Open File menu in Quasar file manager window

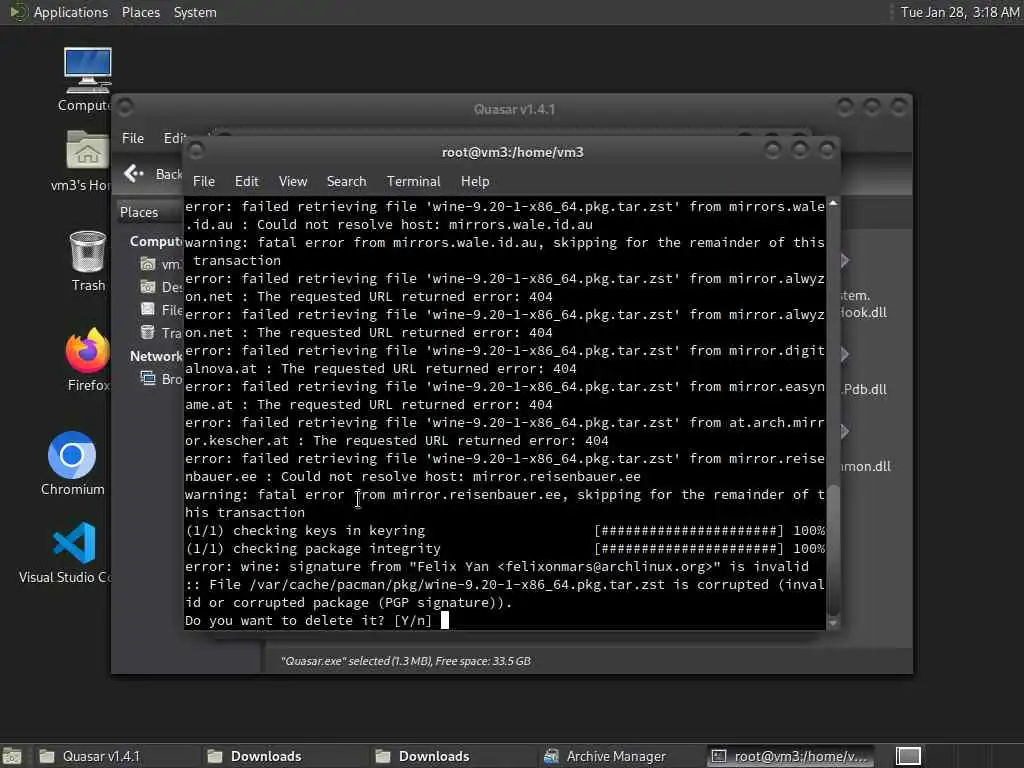pos(133,138)
